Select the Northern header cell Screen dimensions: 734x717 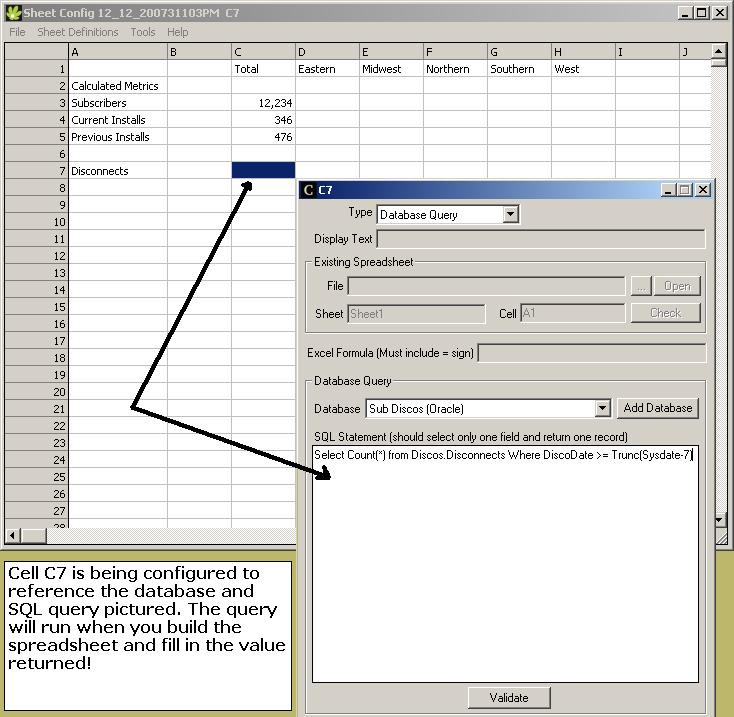point(455,69)
